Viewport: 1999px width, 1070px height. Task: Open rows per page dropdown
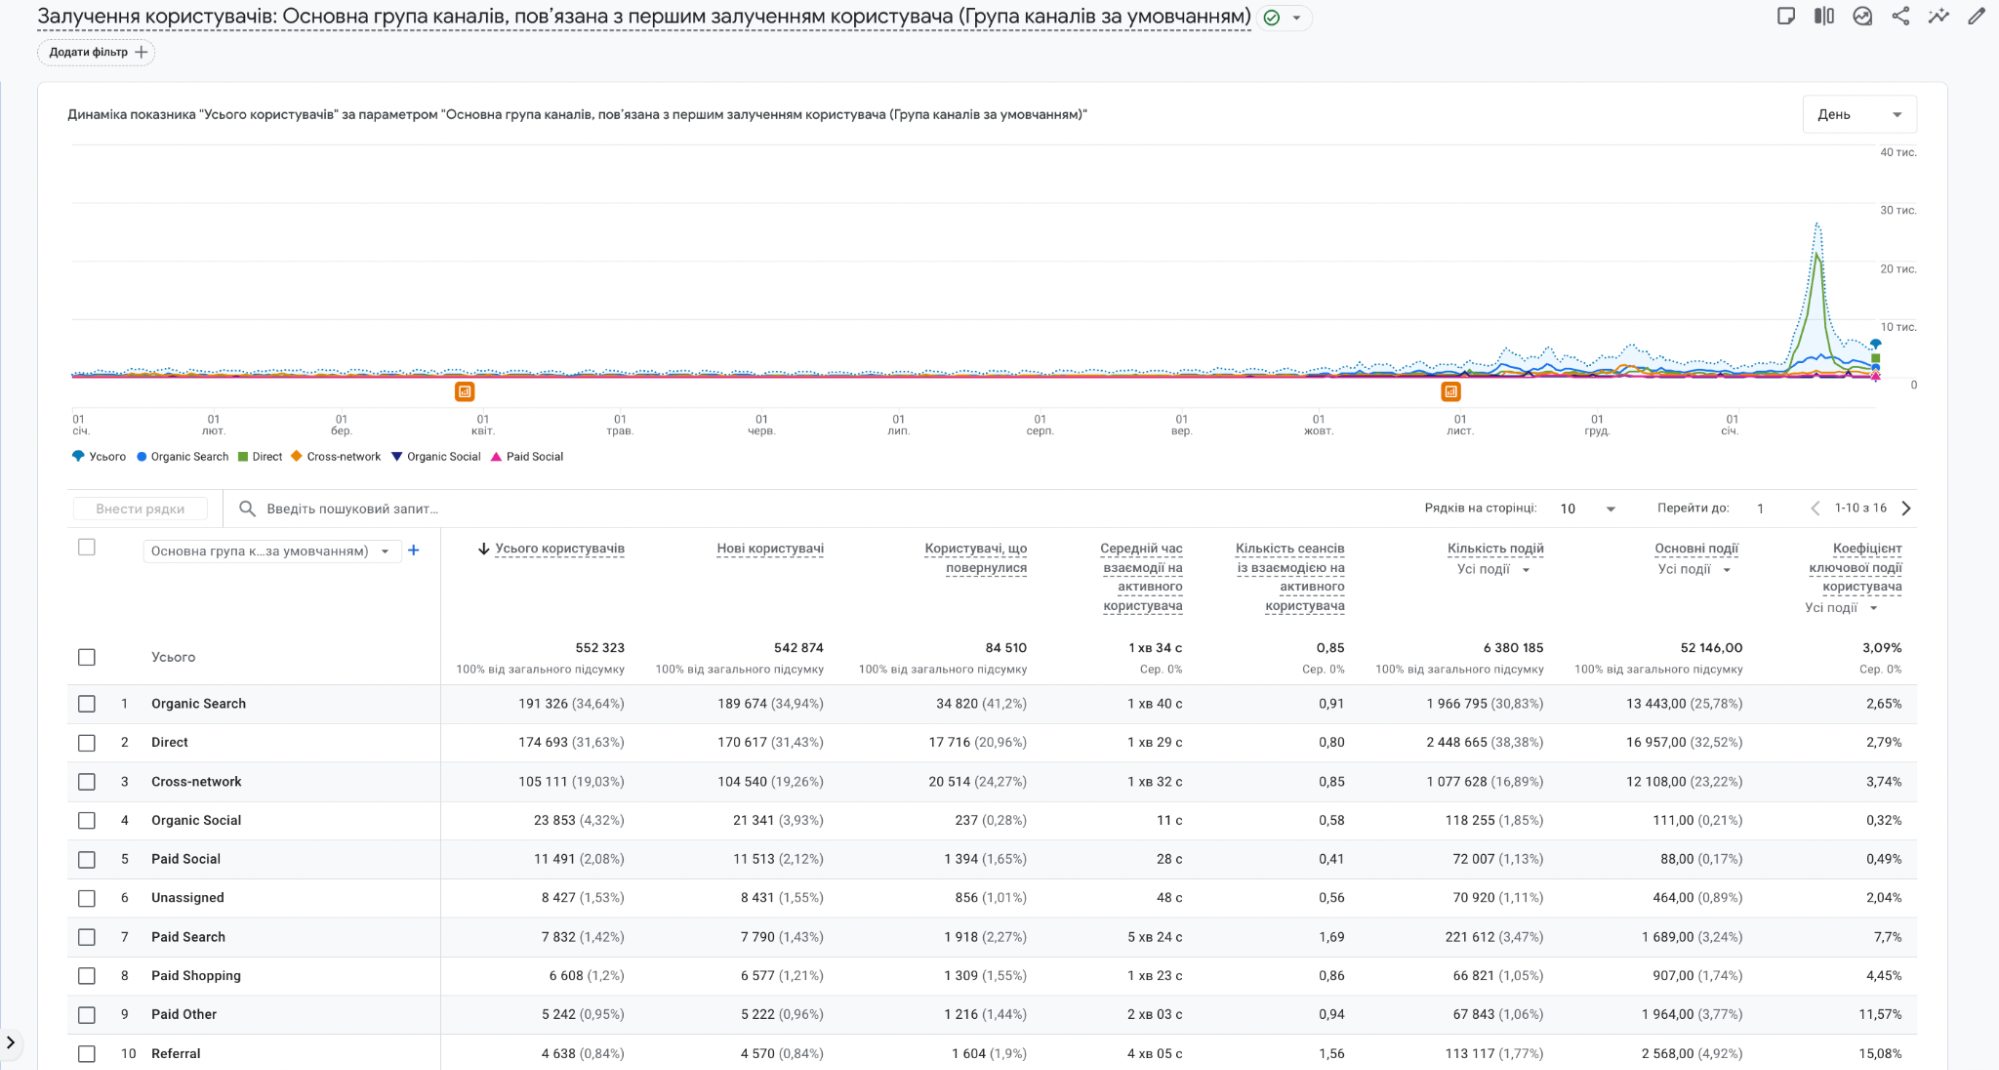[x=1587, y=509]
